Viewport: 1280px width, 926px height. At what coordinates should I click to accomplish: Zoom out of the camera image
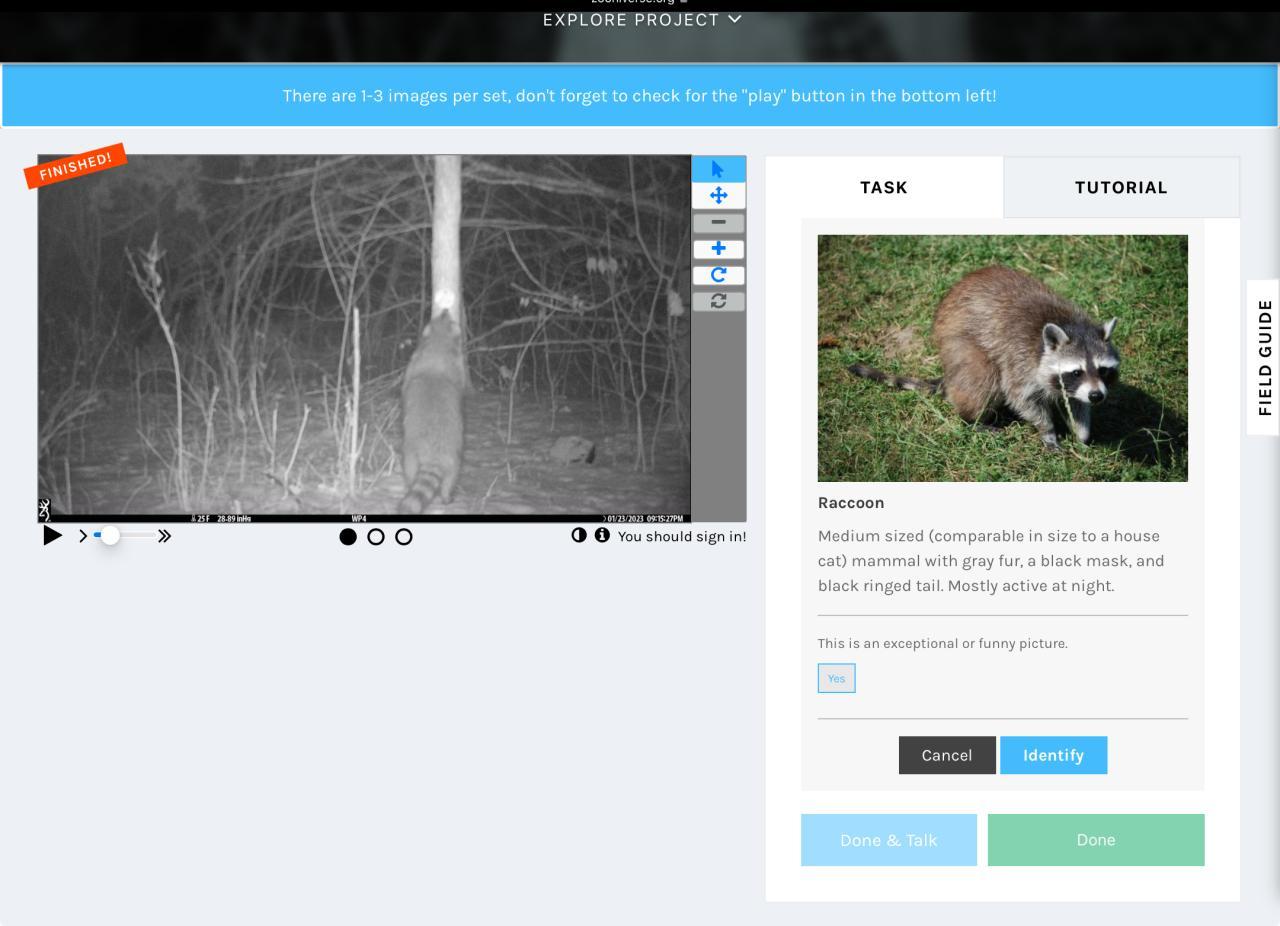(718, 222)
